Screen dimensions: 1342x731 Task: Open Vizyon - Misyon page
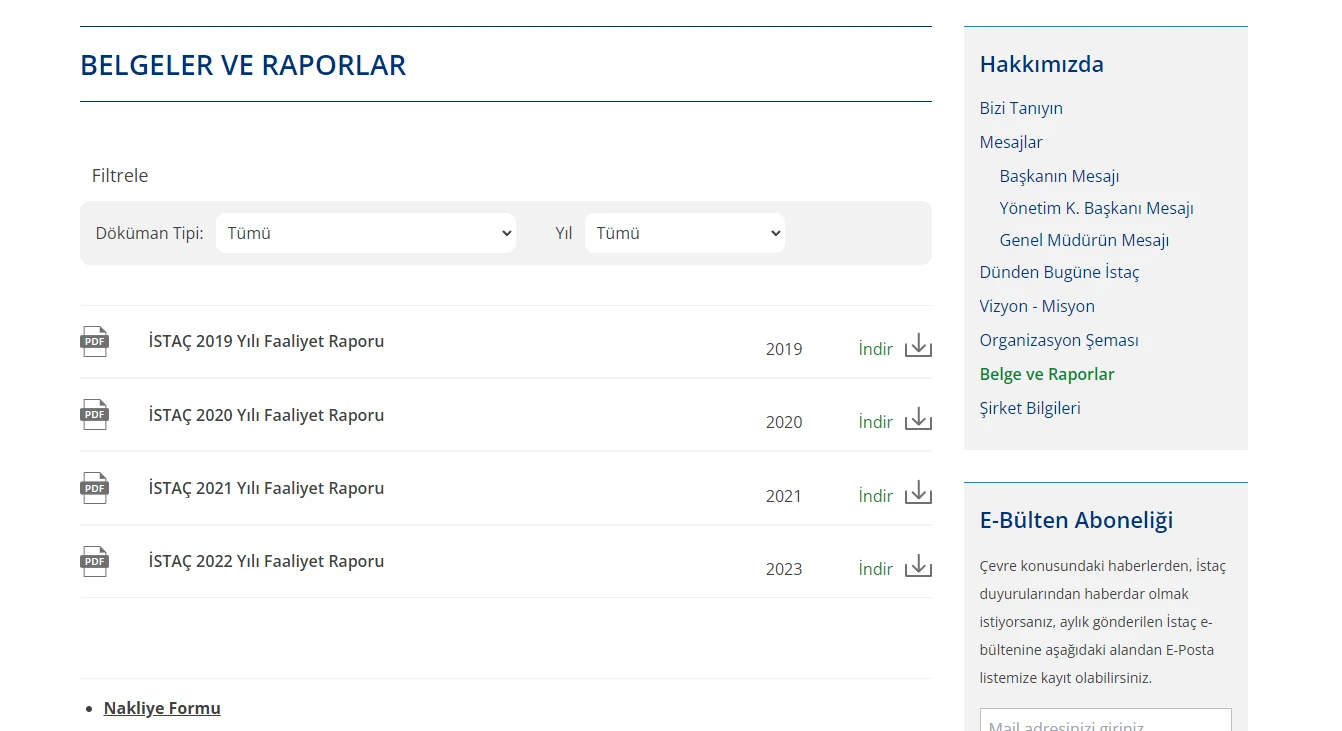point(1037,306)
